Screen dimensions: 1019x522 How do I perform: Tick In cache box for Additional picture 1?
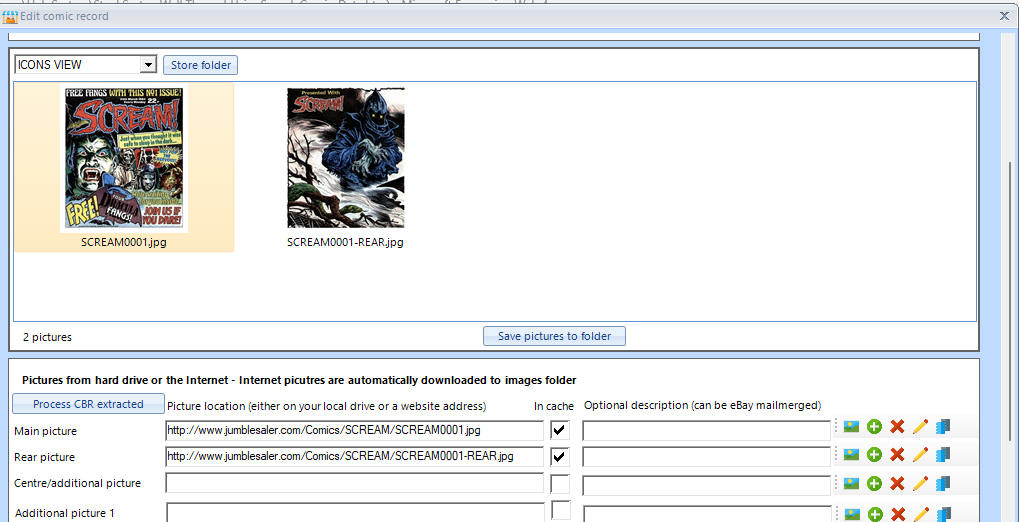(561, 510)
